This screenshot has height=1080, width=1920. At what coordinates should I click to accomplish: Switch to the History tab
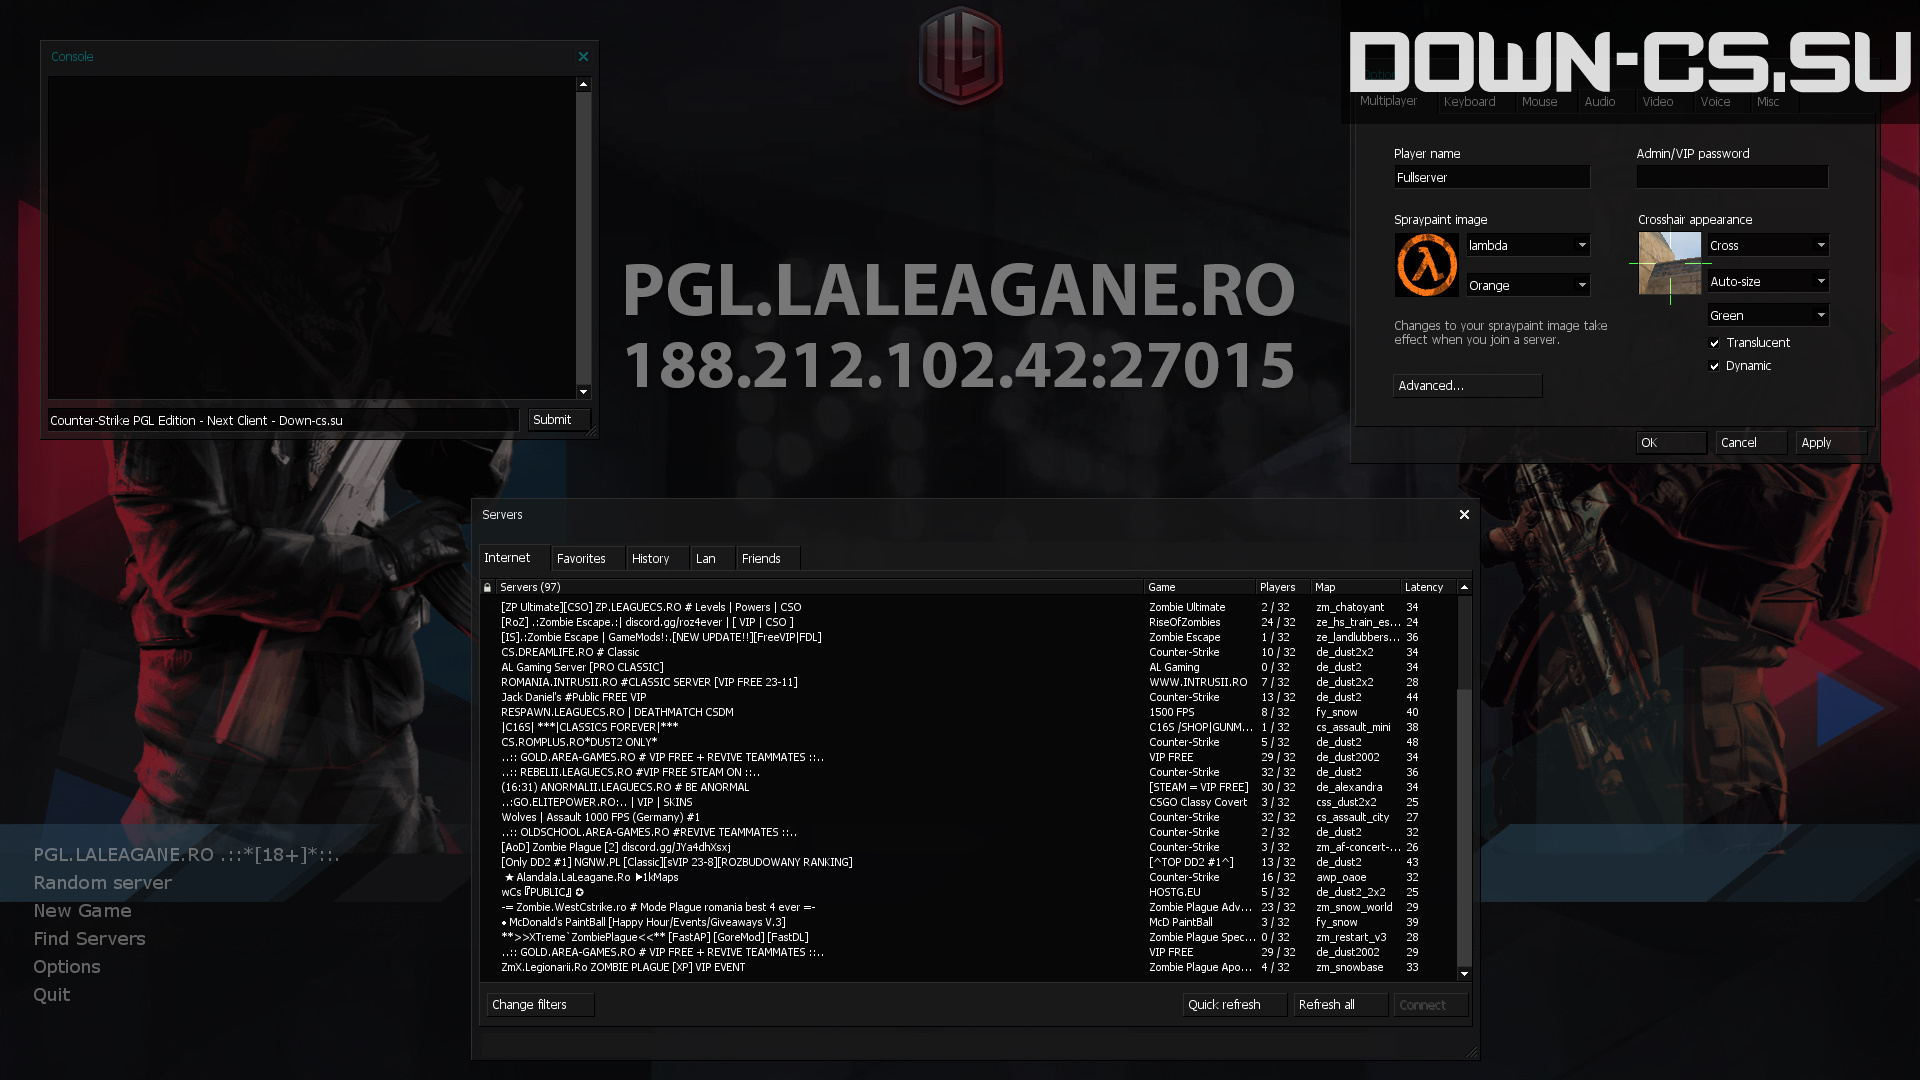(x=657, y=559)
